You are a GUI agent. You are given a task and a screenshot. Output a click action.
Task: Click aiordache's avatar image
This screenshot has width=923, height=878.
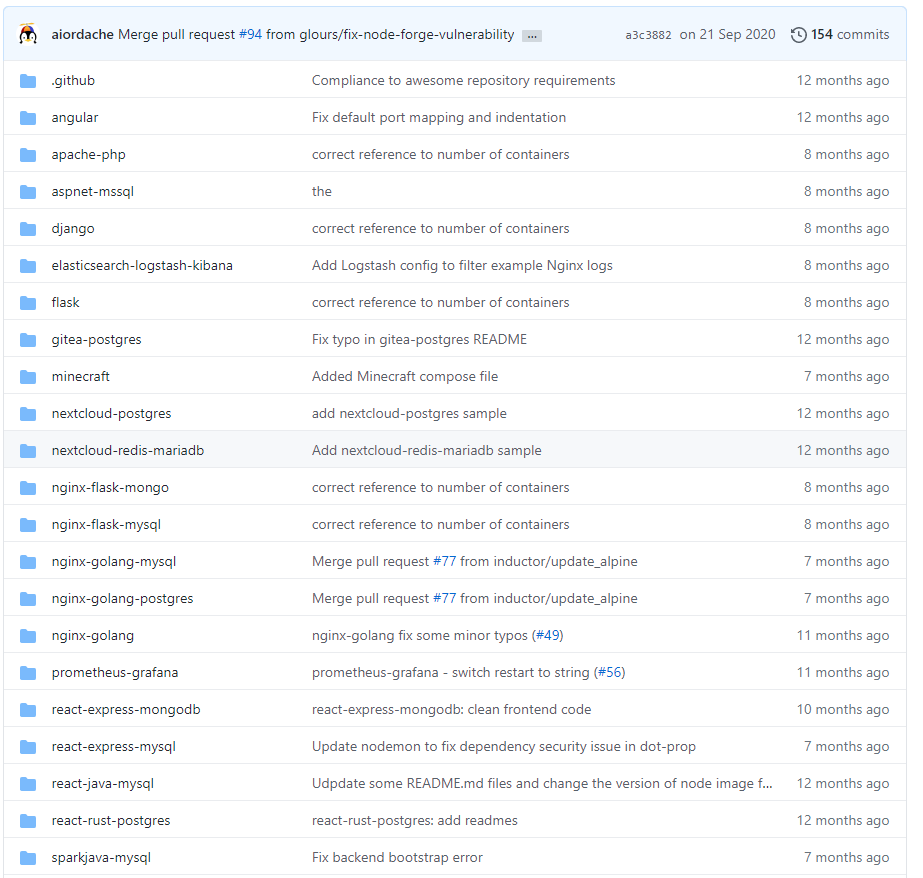pyautogui.click(x=28, y=34)
